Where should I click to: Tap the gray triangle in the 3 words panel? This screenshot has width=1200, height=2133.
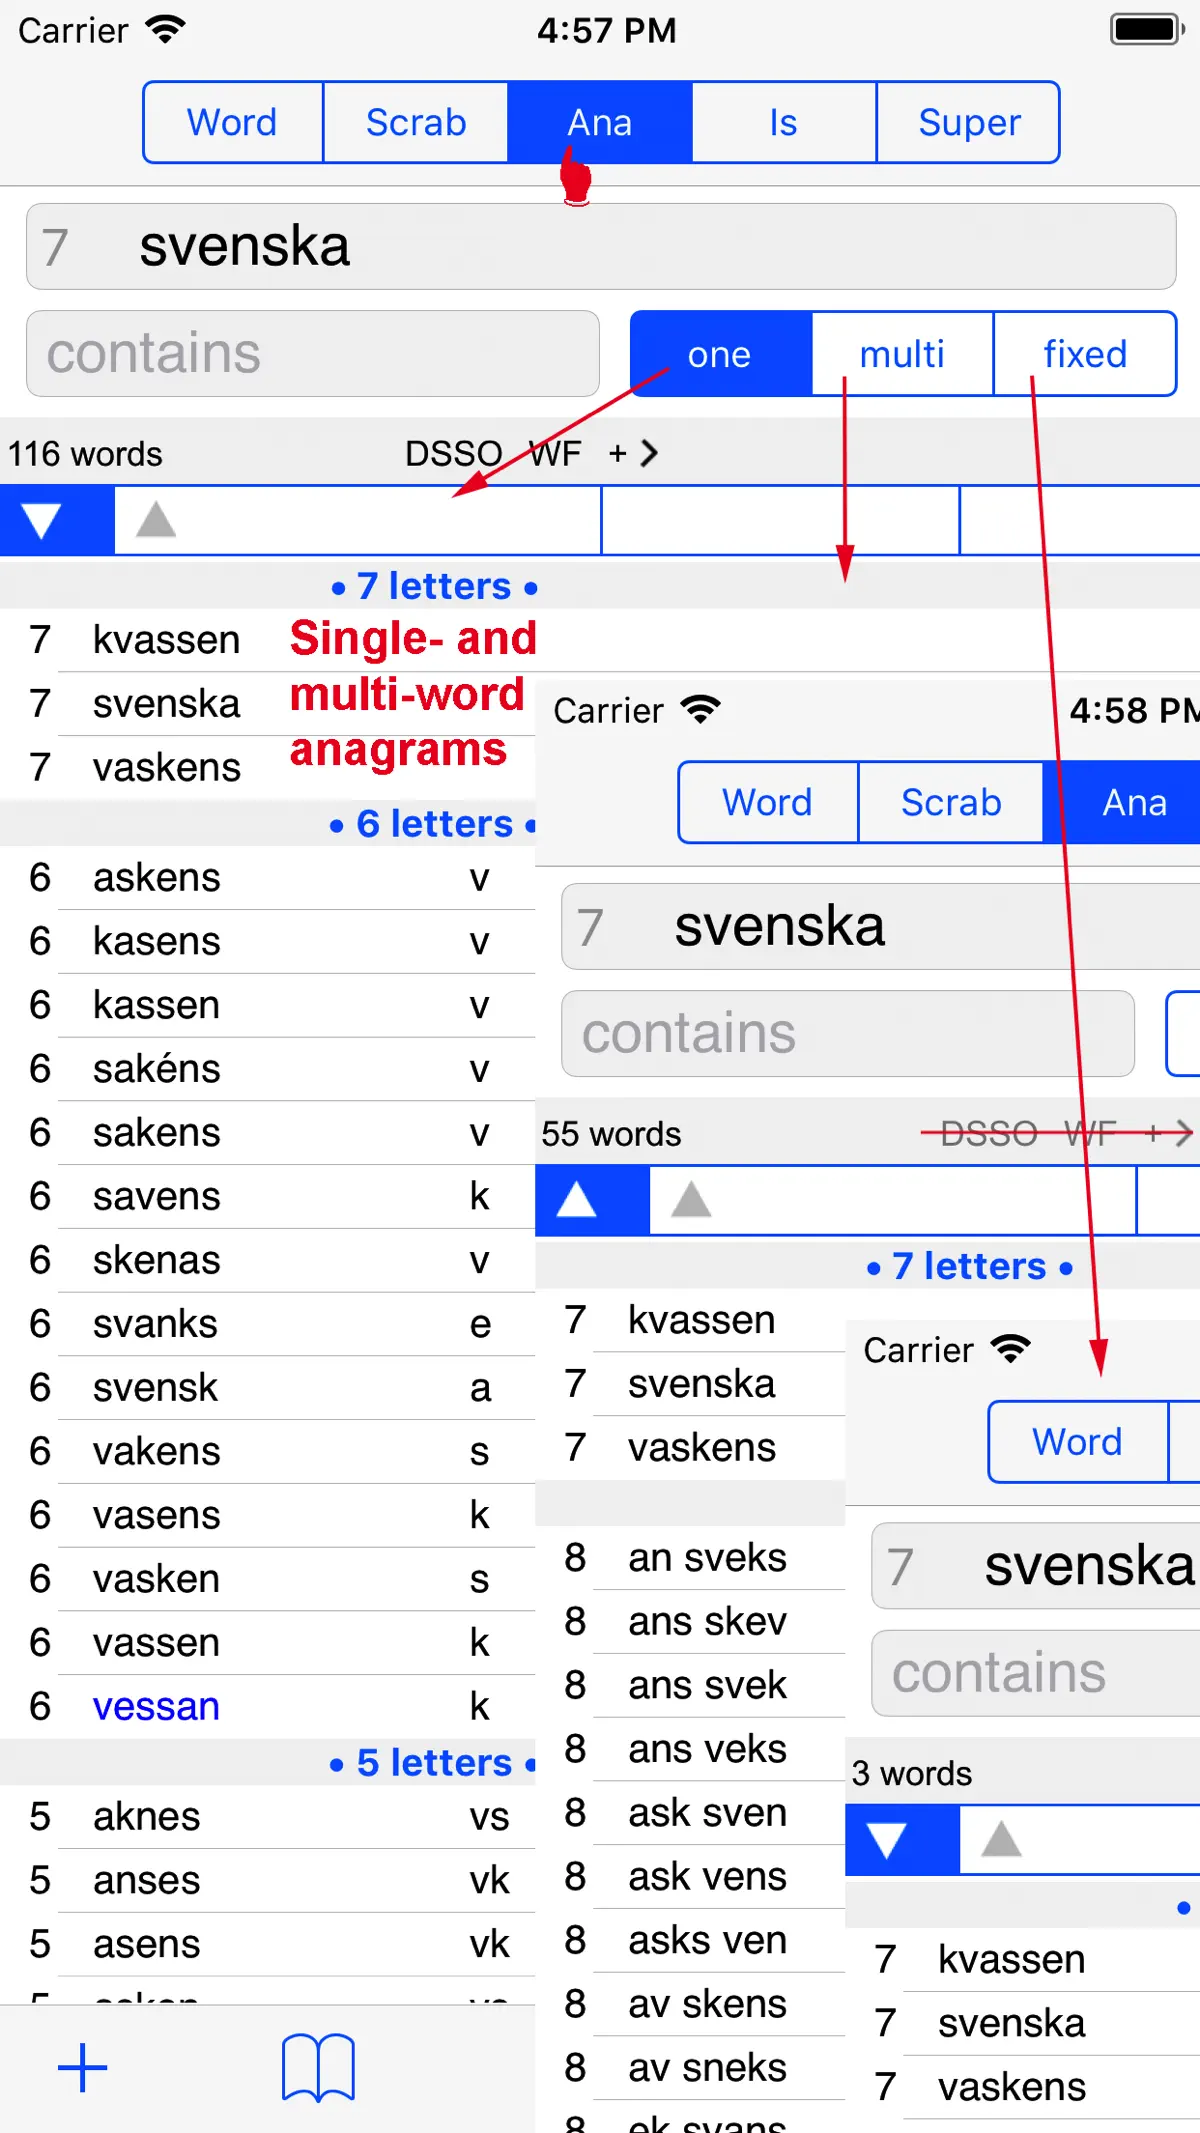coord(1001,1839)
